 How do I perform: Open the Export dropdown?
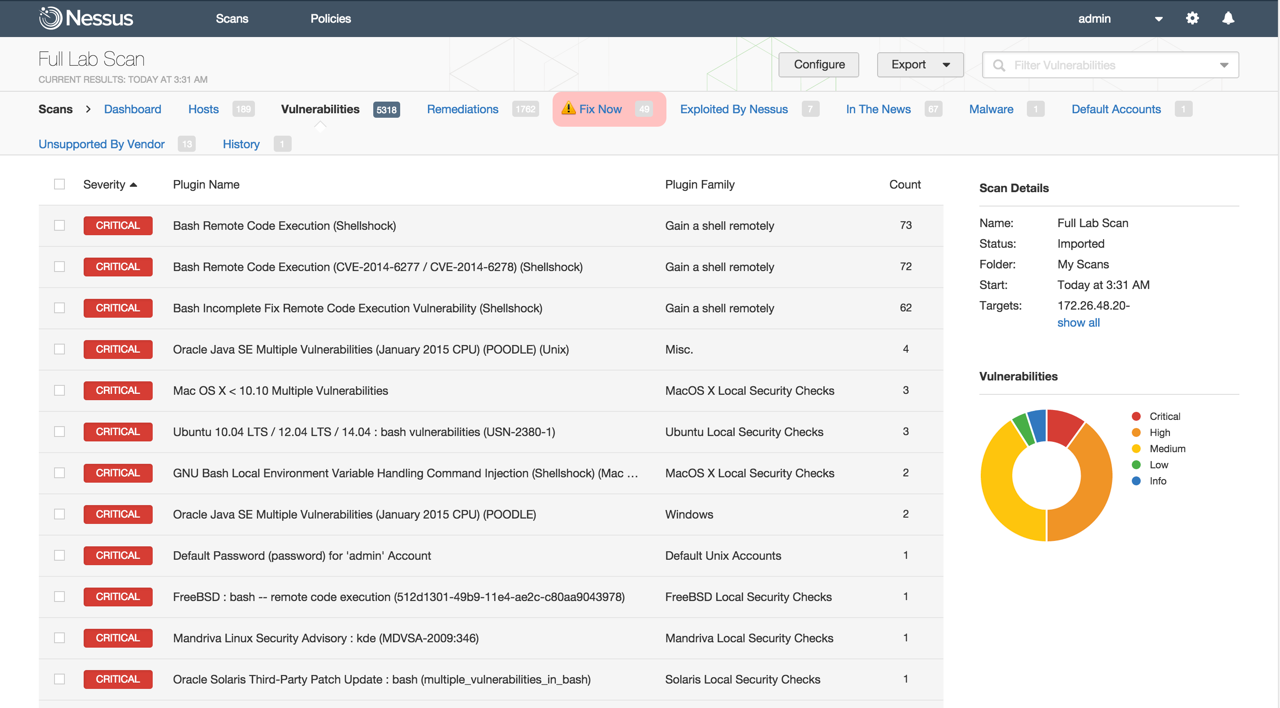tap(920, 65)
